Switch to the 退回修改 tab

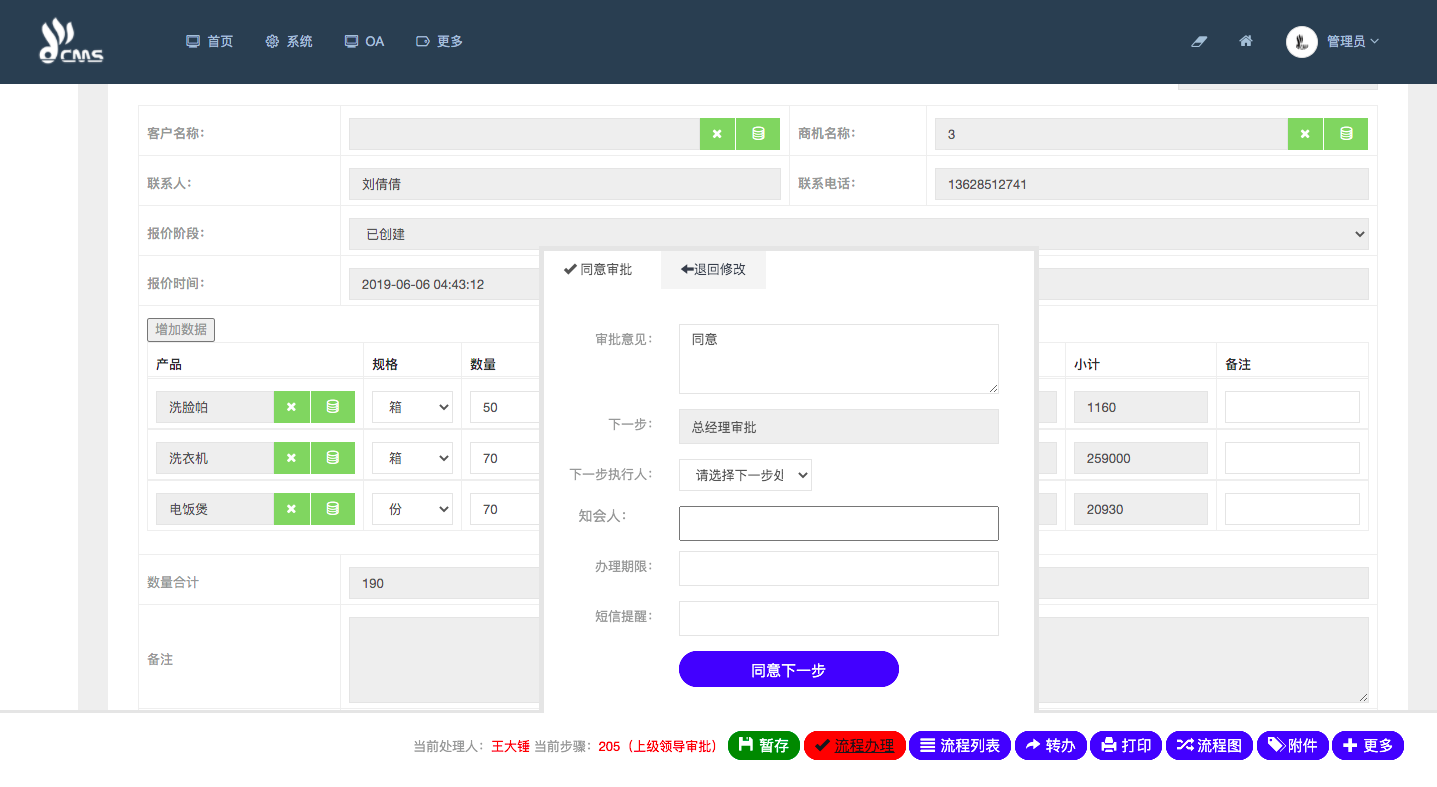713,270
